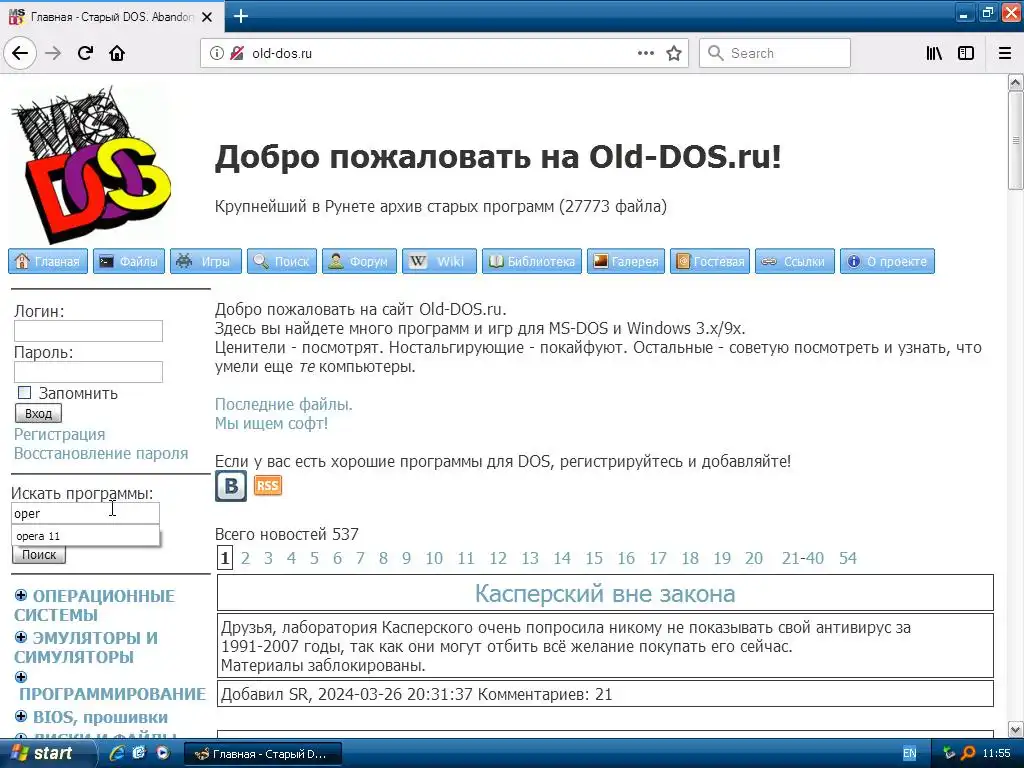Viewport: 1024px width, 768px height.
Task: Open the Последние файлы link
Action: [x=283, y=404]
